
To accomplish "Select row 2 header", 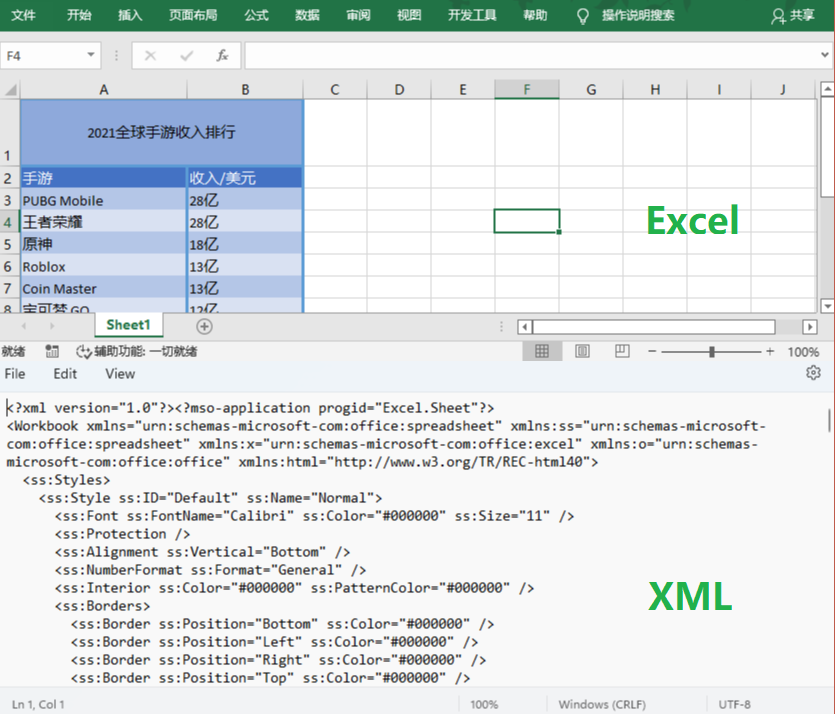I will (9, 177).
